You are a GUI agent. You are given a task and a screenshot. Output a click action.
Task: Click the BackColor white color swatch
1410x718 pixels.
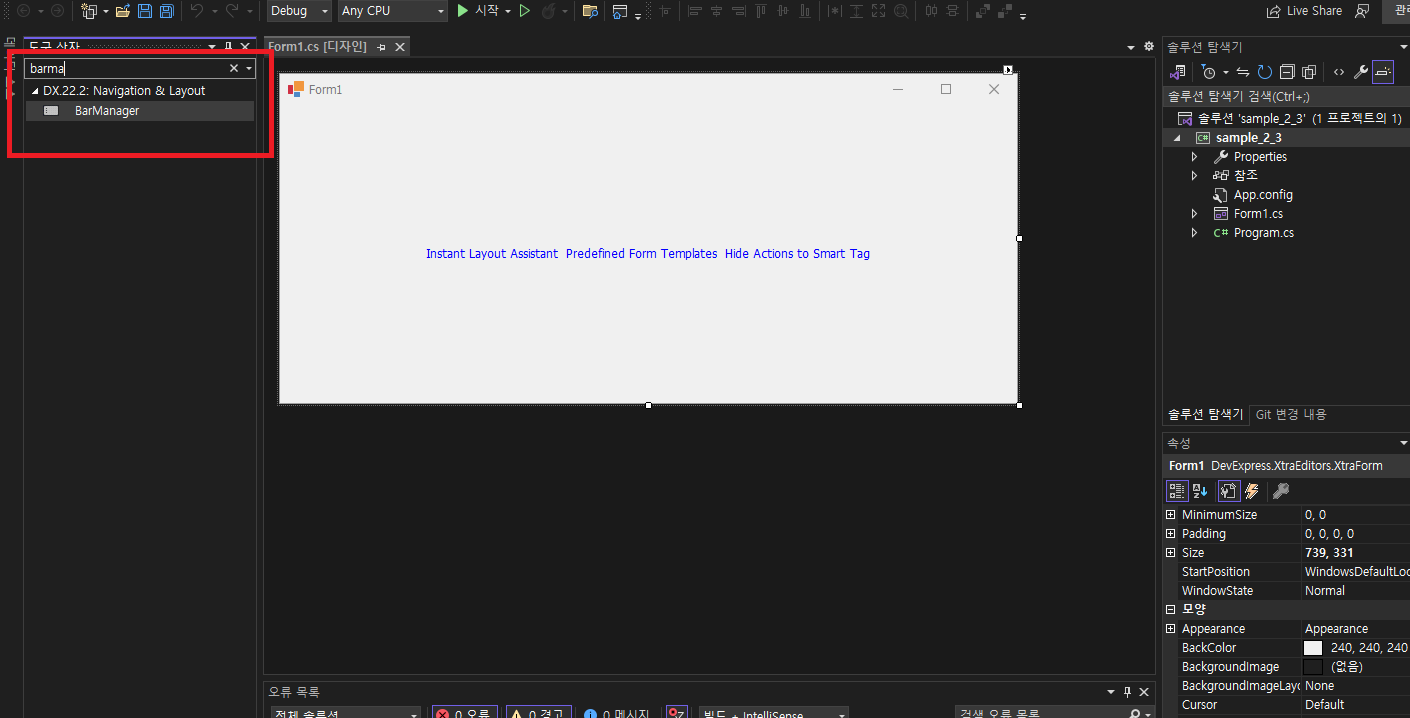click(1313, 648)
